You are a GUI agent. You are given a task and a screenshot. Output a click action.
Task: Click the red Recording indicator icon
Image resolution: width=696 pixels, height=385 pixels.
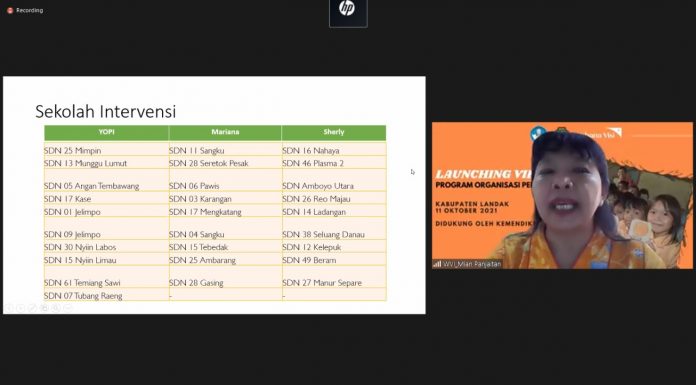point(10,10)
